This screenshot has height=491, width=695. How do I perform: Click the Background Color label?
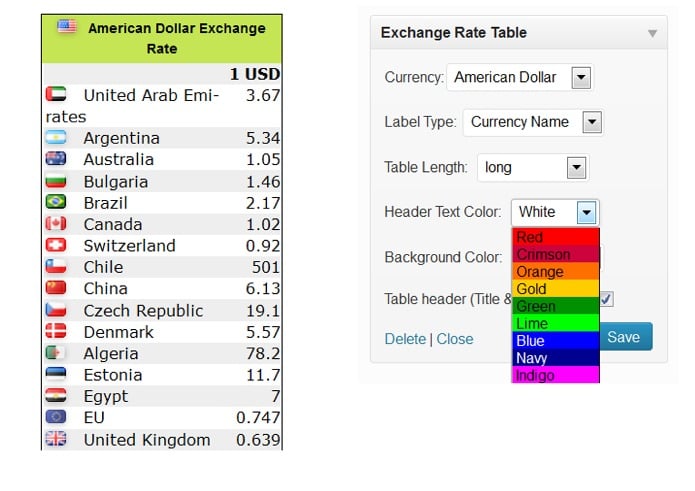[x=443, y=257]
